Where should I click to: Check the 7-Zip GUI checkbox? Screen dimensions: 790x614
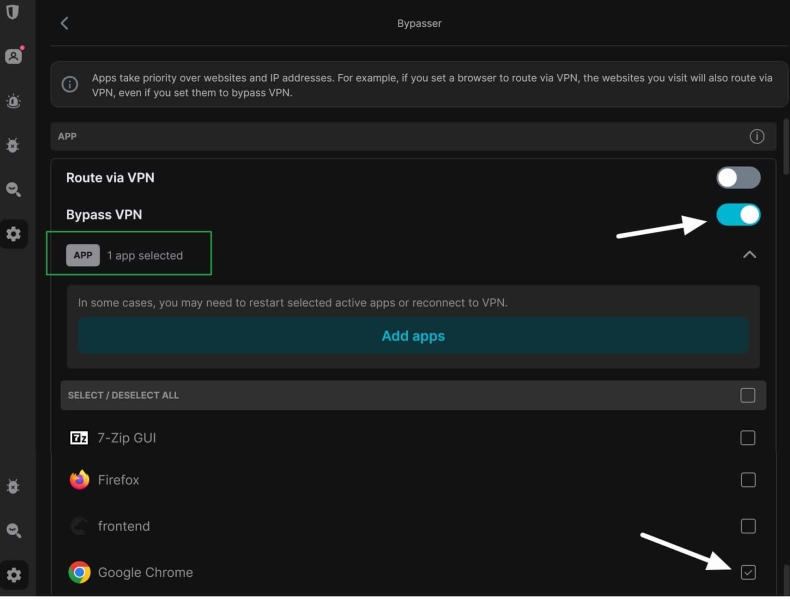tap(748, 438)
